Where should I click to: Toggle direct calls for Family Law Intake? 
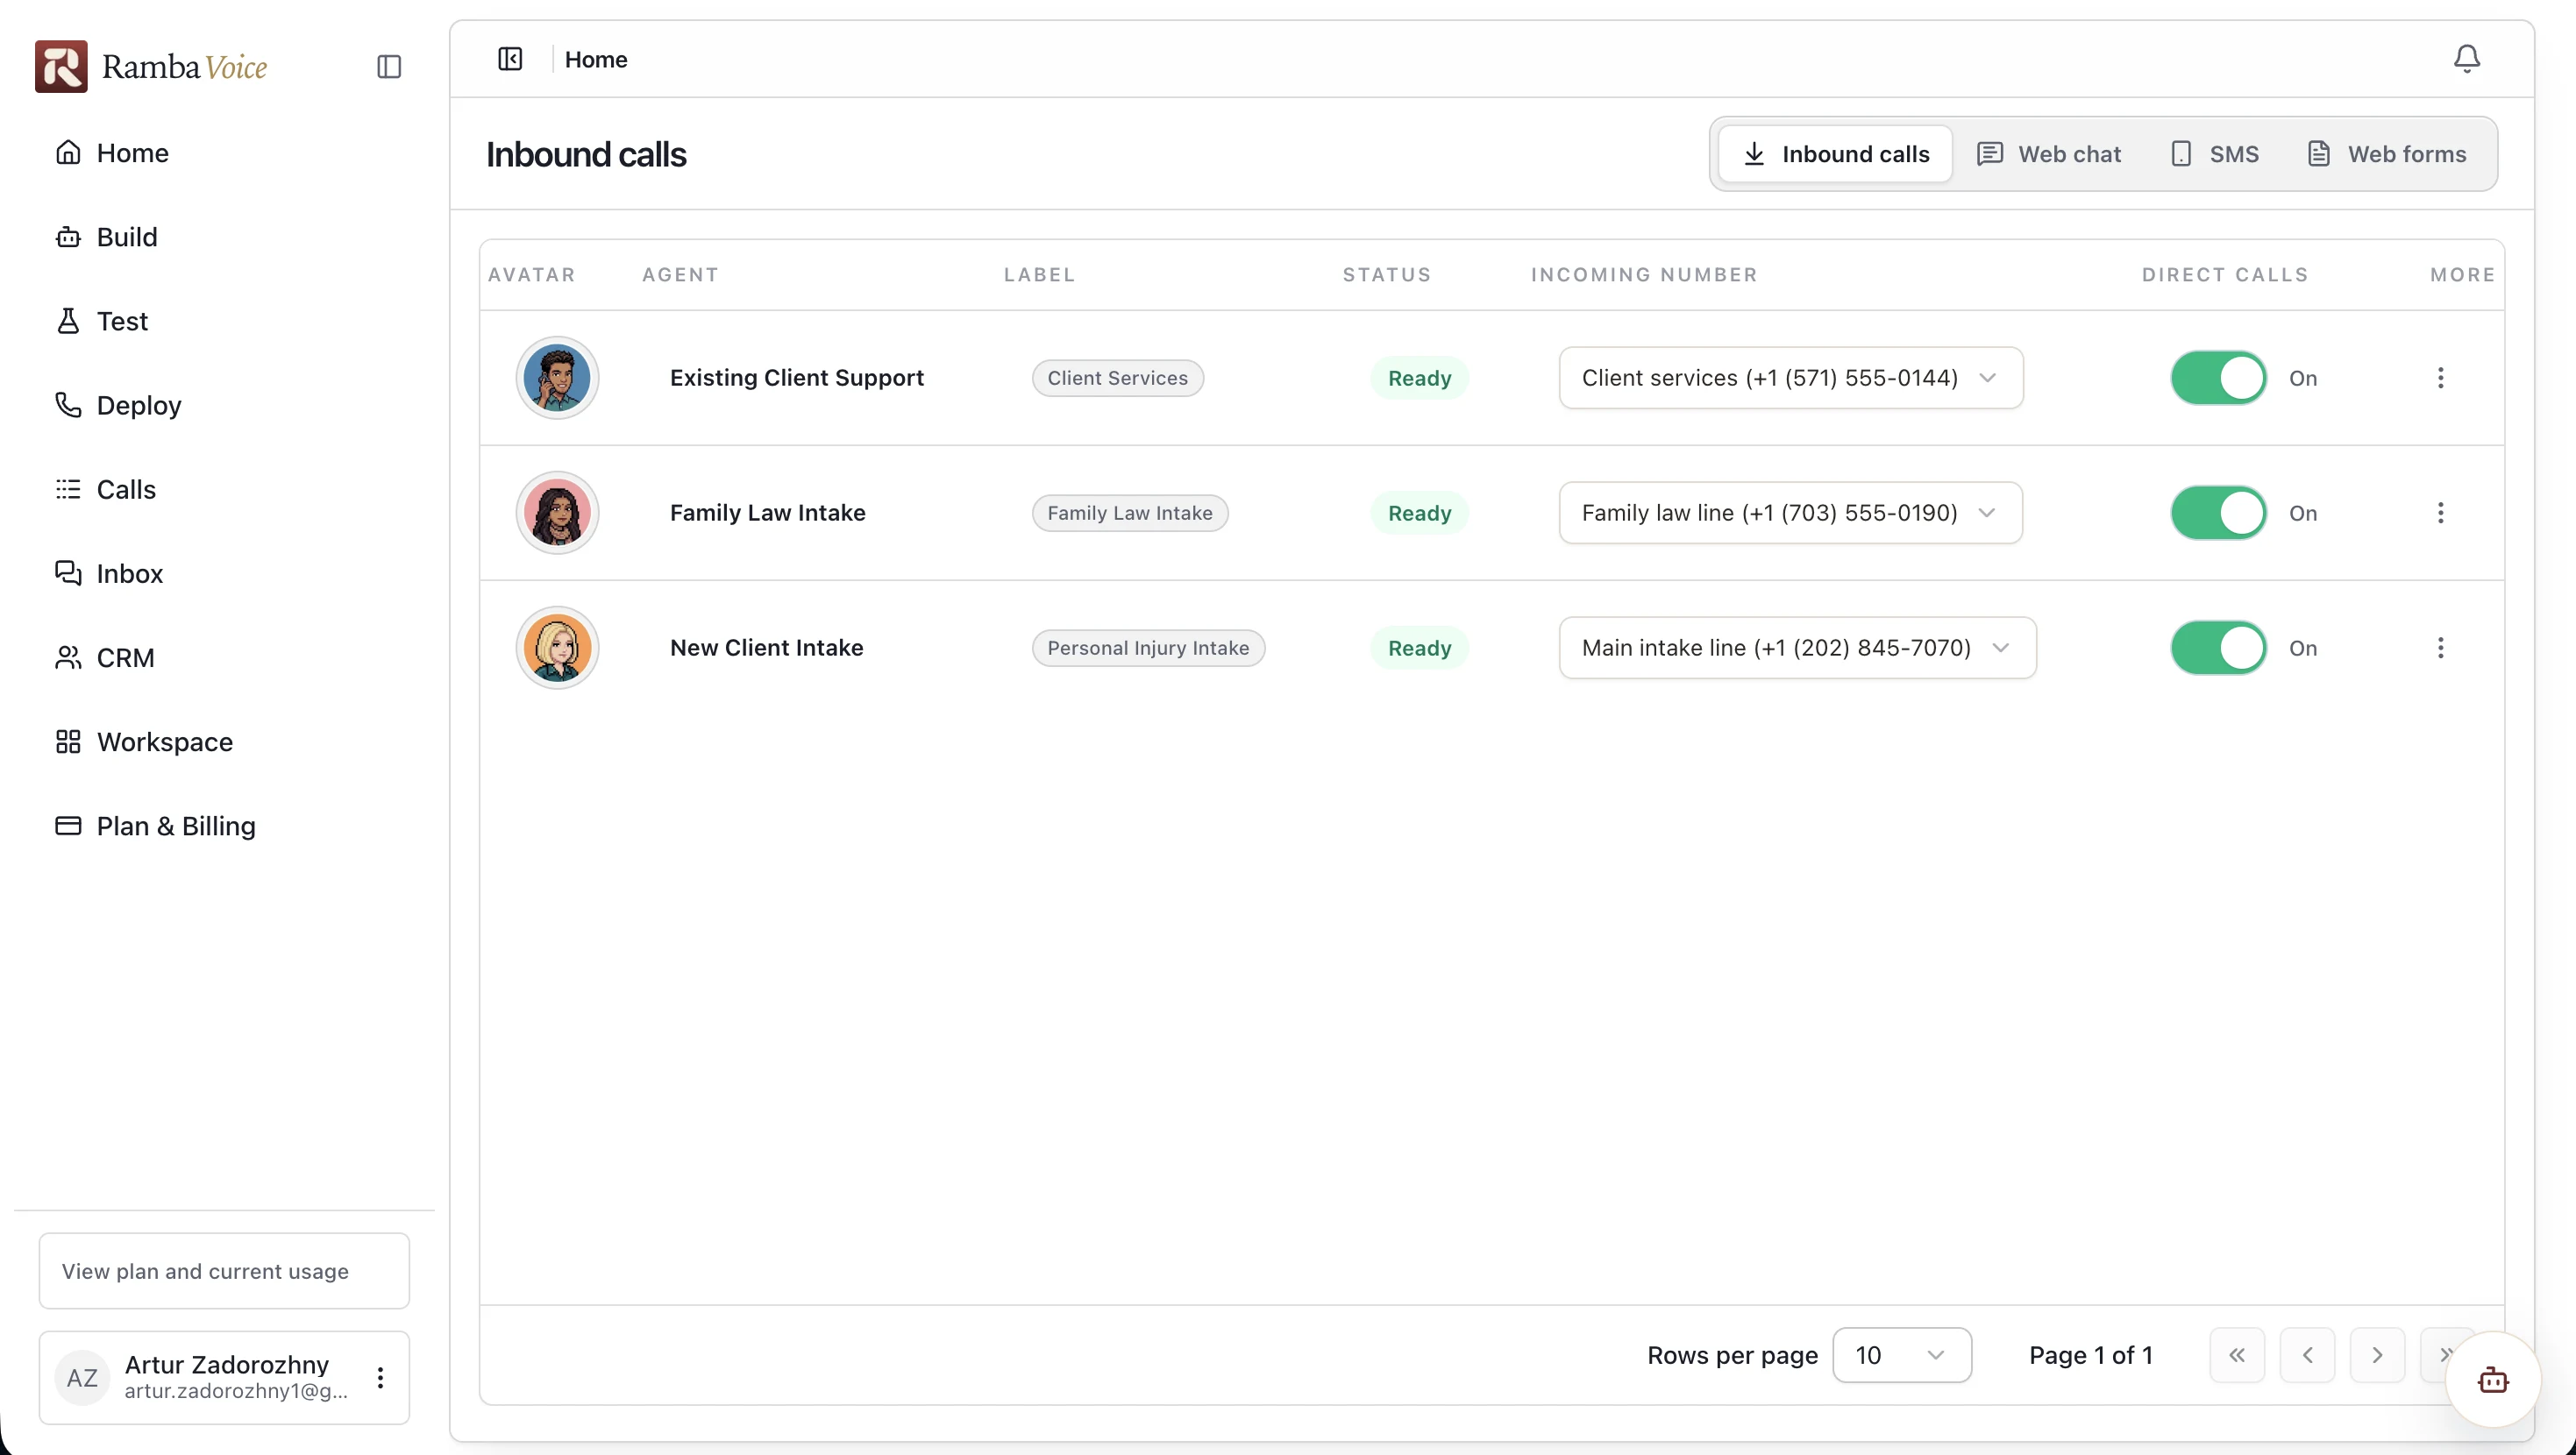(2218, 513)
